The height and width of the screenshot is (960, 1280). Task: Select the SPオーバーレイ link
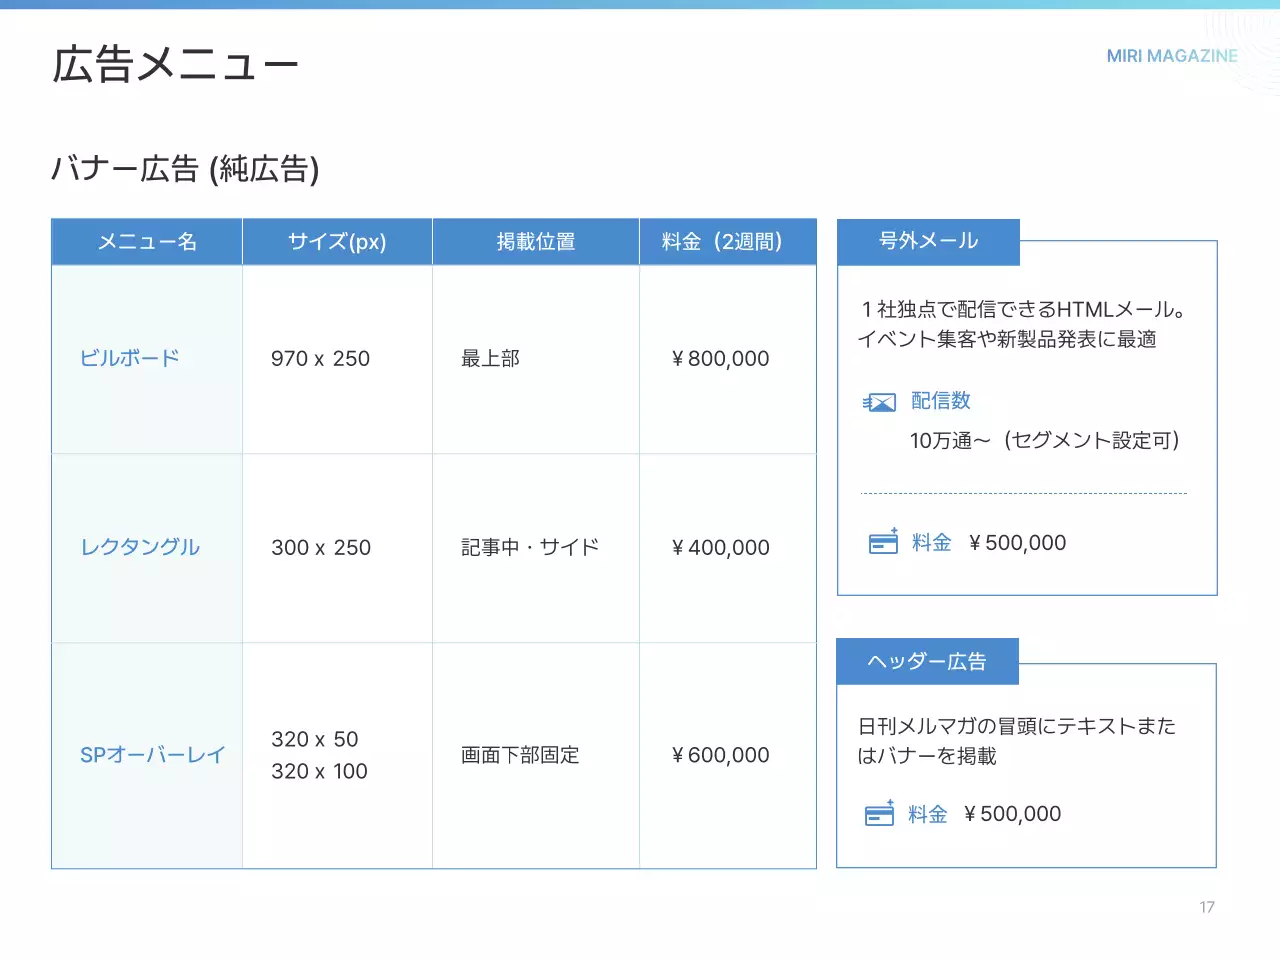151,755
